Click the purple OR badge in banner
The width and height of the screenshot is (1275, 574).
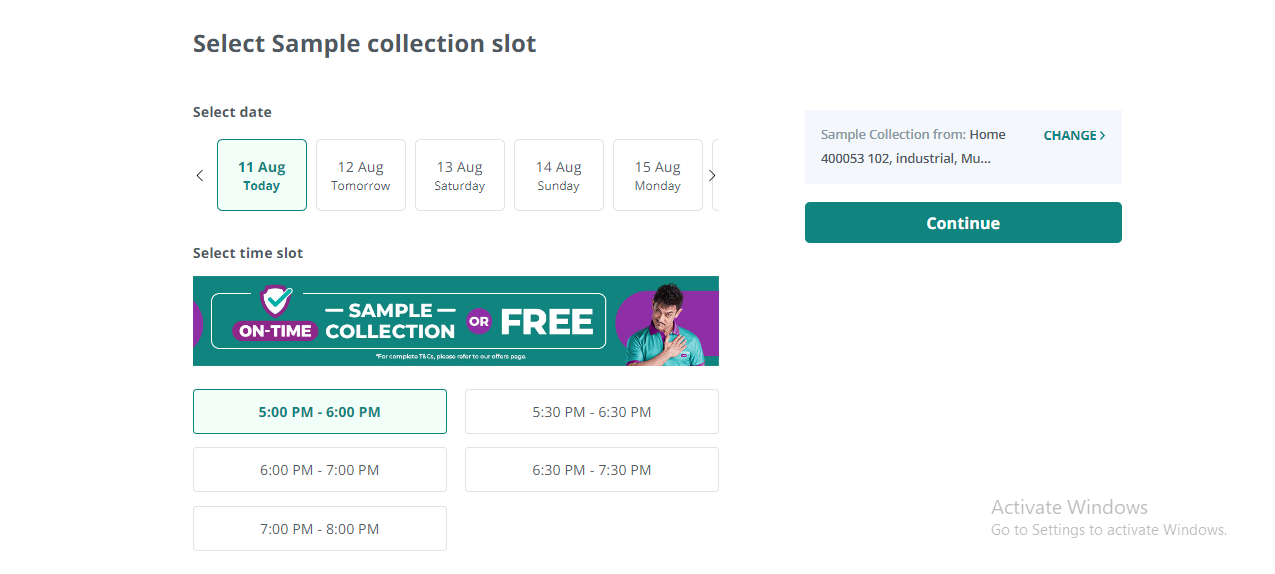coord(479,322)
